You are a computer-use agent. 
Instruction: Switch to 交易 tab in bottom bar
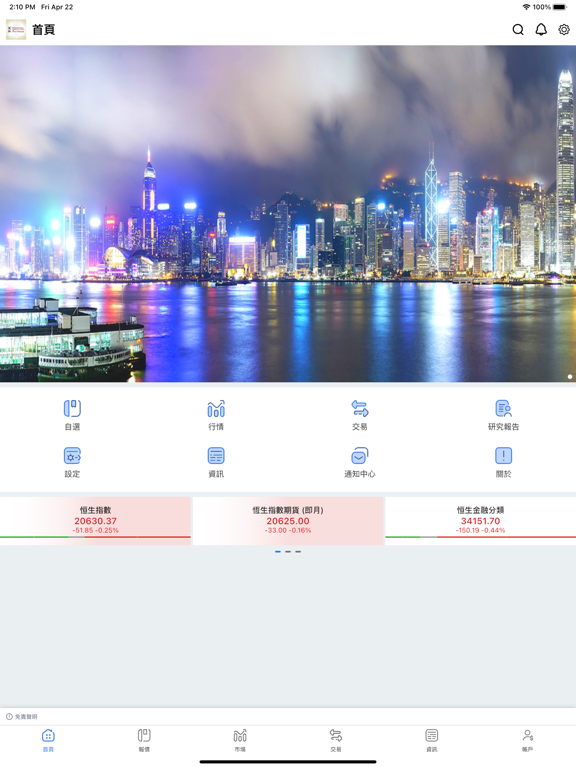(x=336, y=740)
